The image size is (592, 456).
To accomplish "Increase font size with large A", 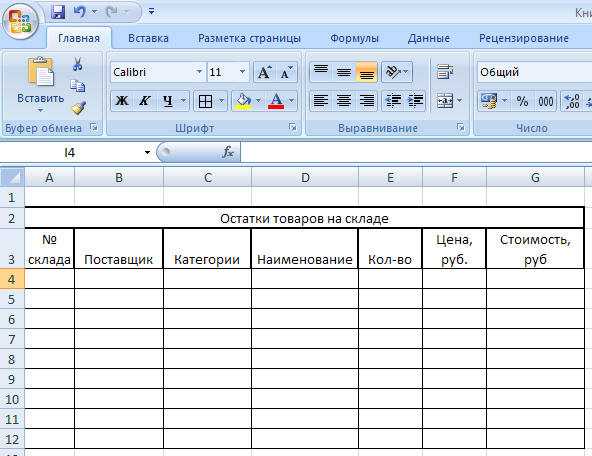I will click(264, 72).
